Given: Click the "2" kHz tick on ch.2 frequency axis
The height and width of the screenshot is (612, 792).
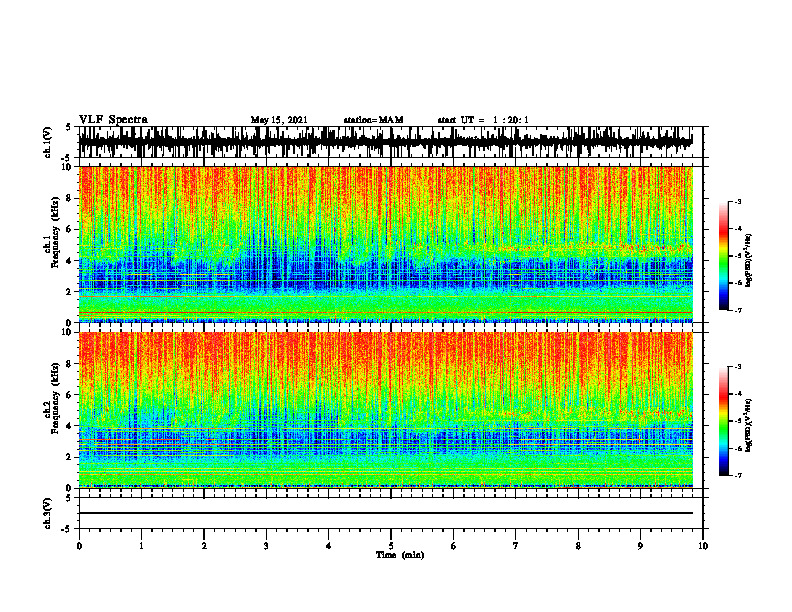Looking at the screenshot, I should click(70, 457).
